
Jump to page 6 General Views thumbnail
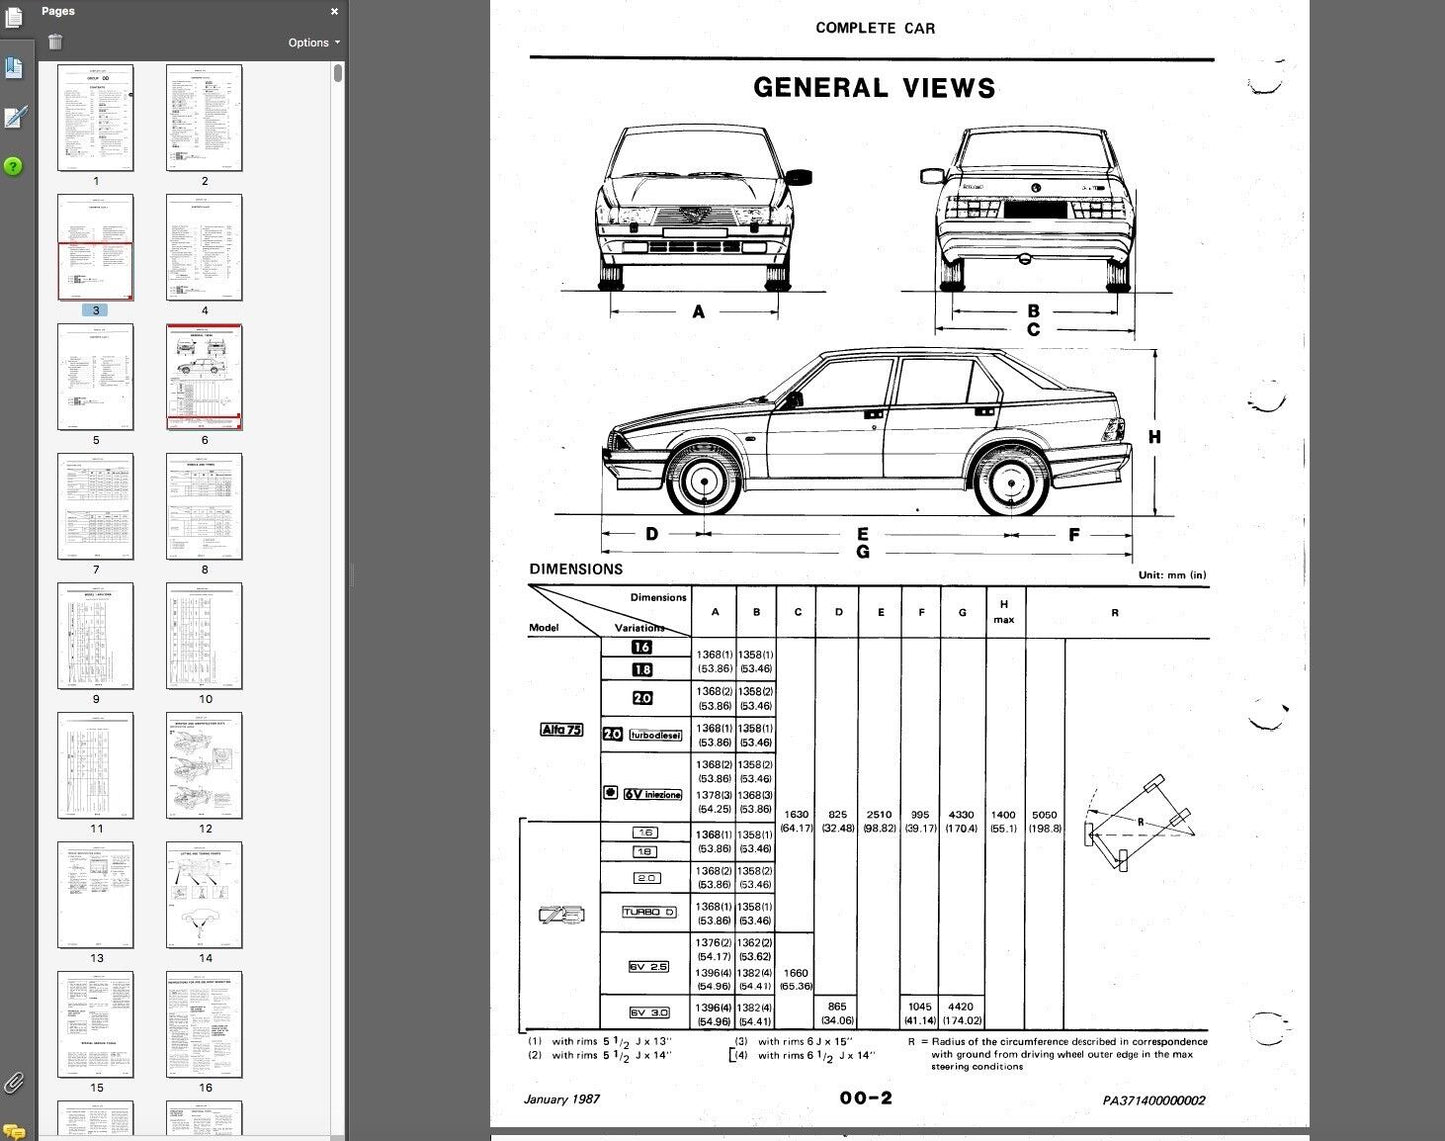[x=204, y=377]
